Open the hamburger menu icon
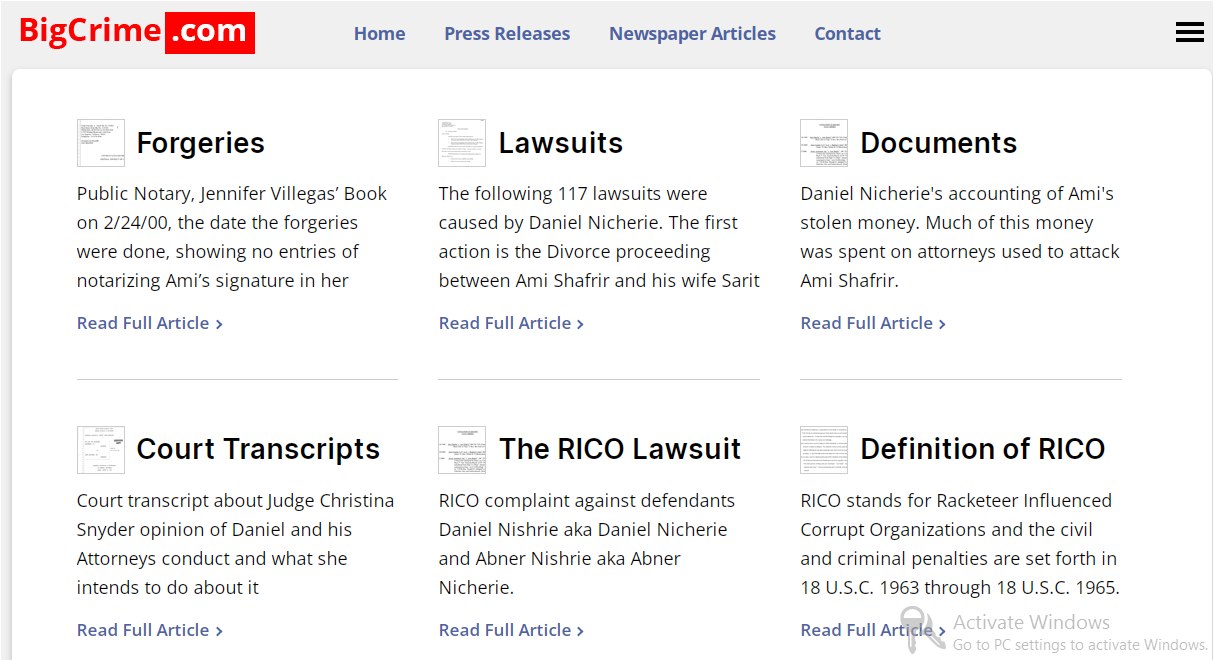1214x661 pixels. [x=1189, y=33]
